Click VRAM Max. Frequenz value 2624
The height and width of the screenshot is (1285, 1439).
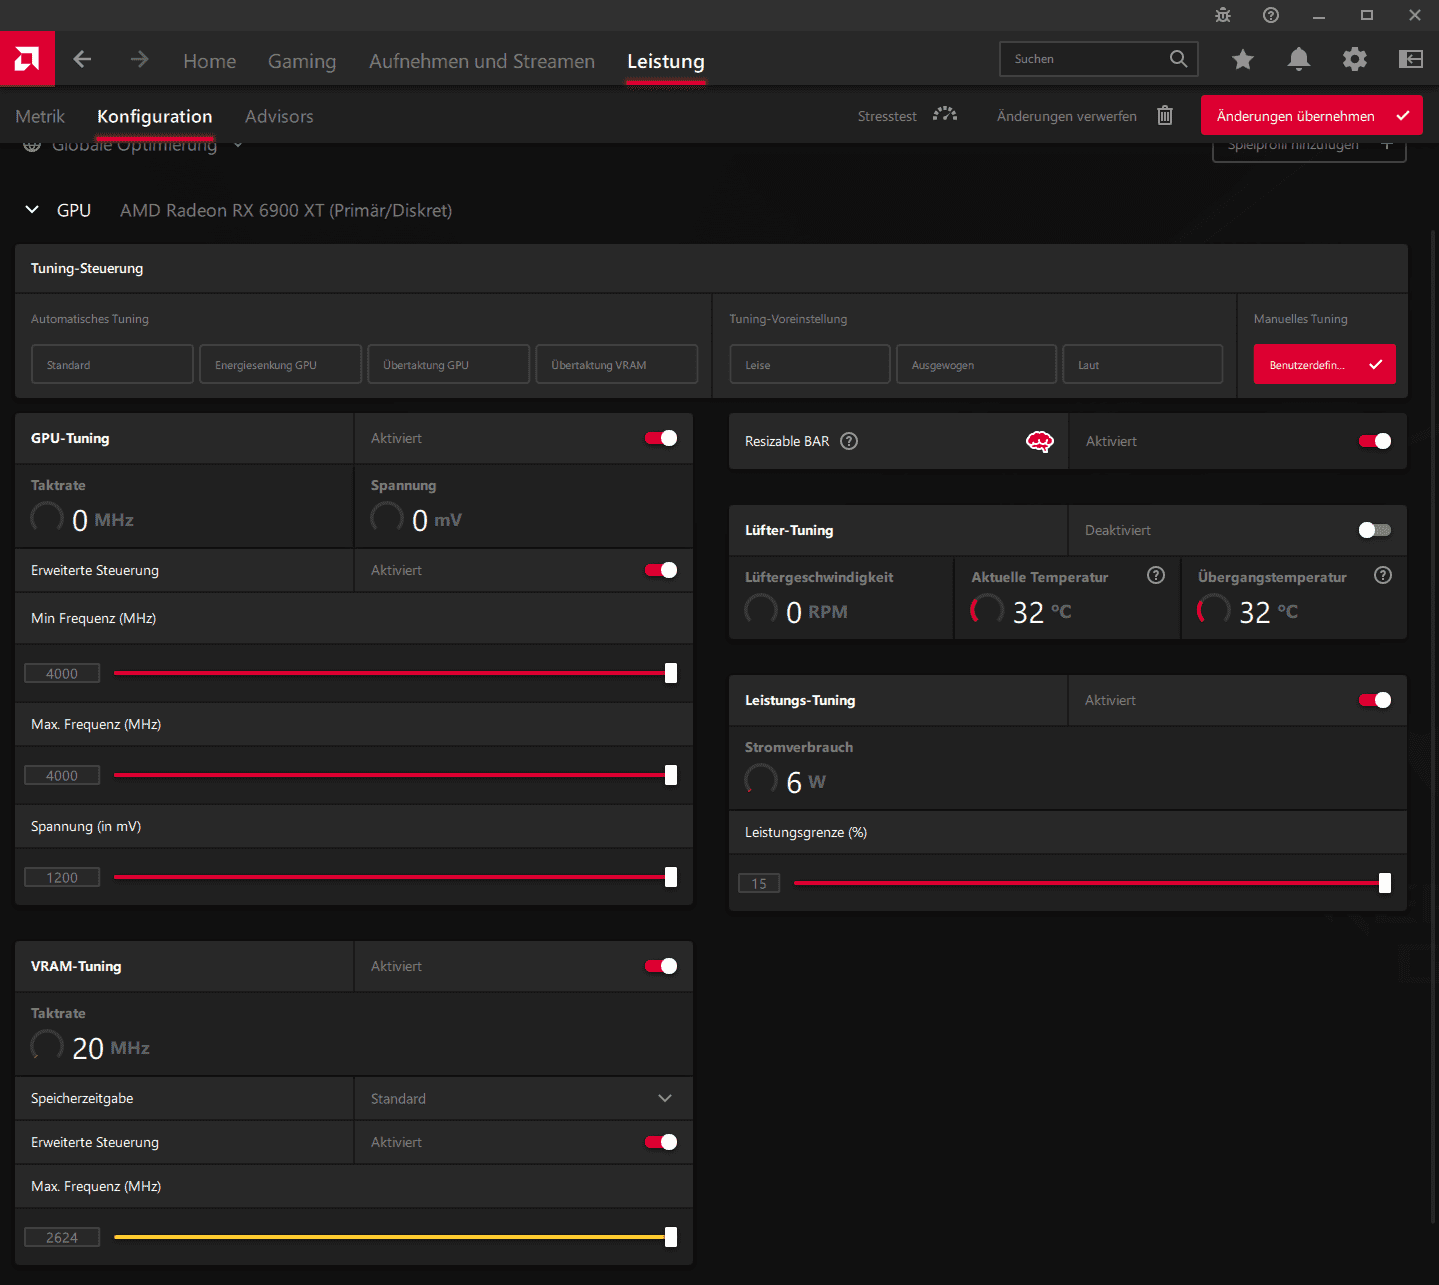tap(62, 1237)
